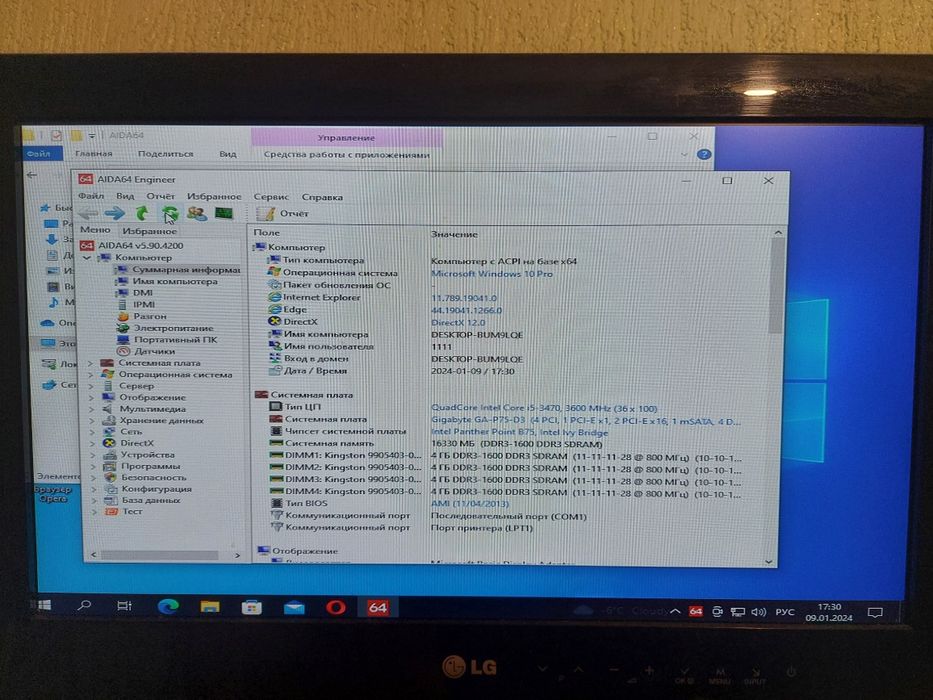Select Тест in the tree
The width and height of the screenshot is (933, 700).
coord(132,511)
